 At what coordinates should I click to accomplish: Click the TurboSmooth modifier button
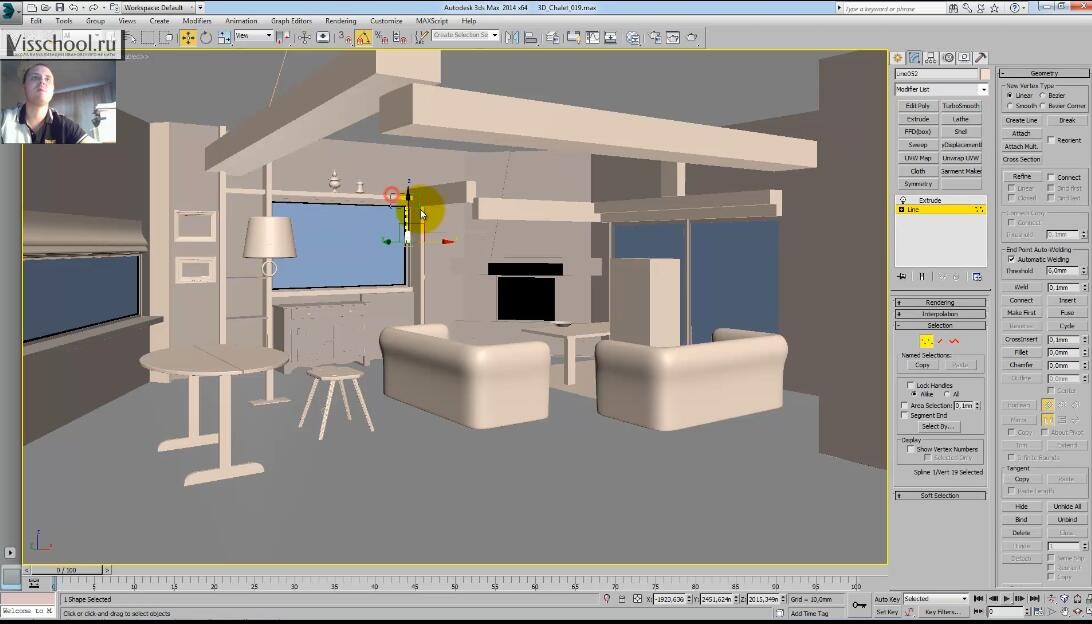coord(961,106)
